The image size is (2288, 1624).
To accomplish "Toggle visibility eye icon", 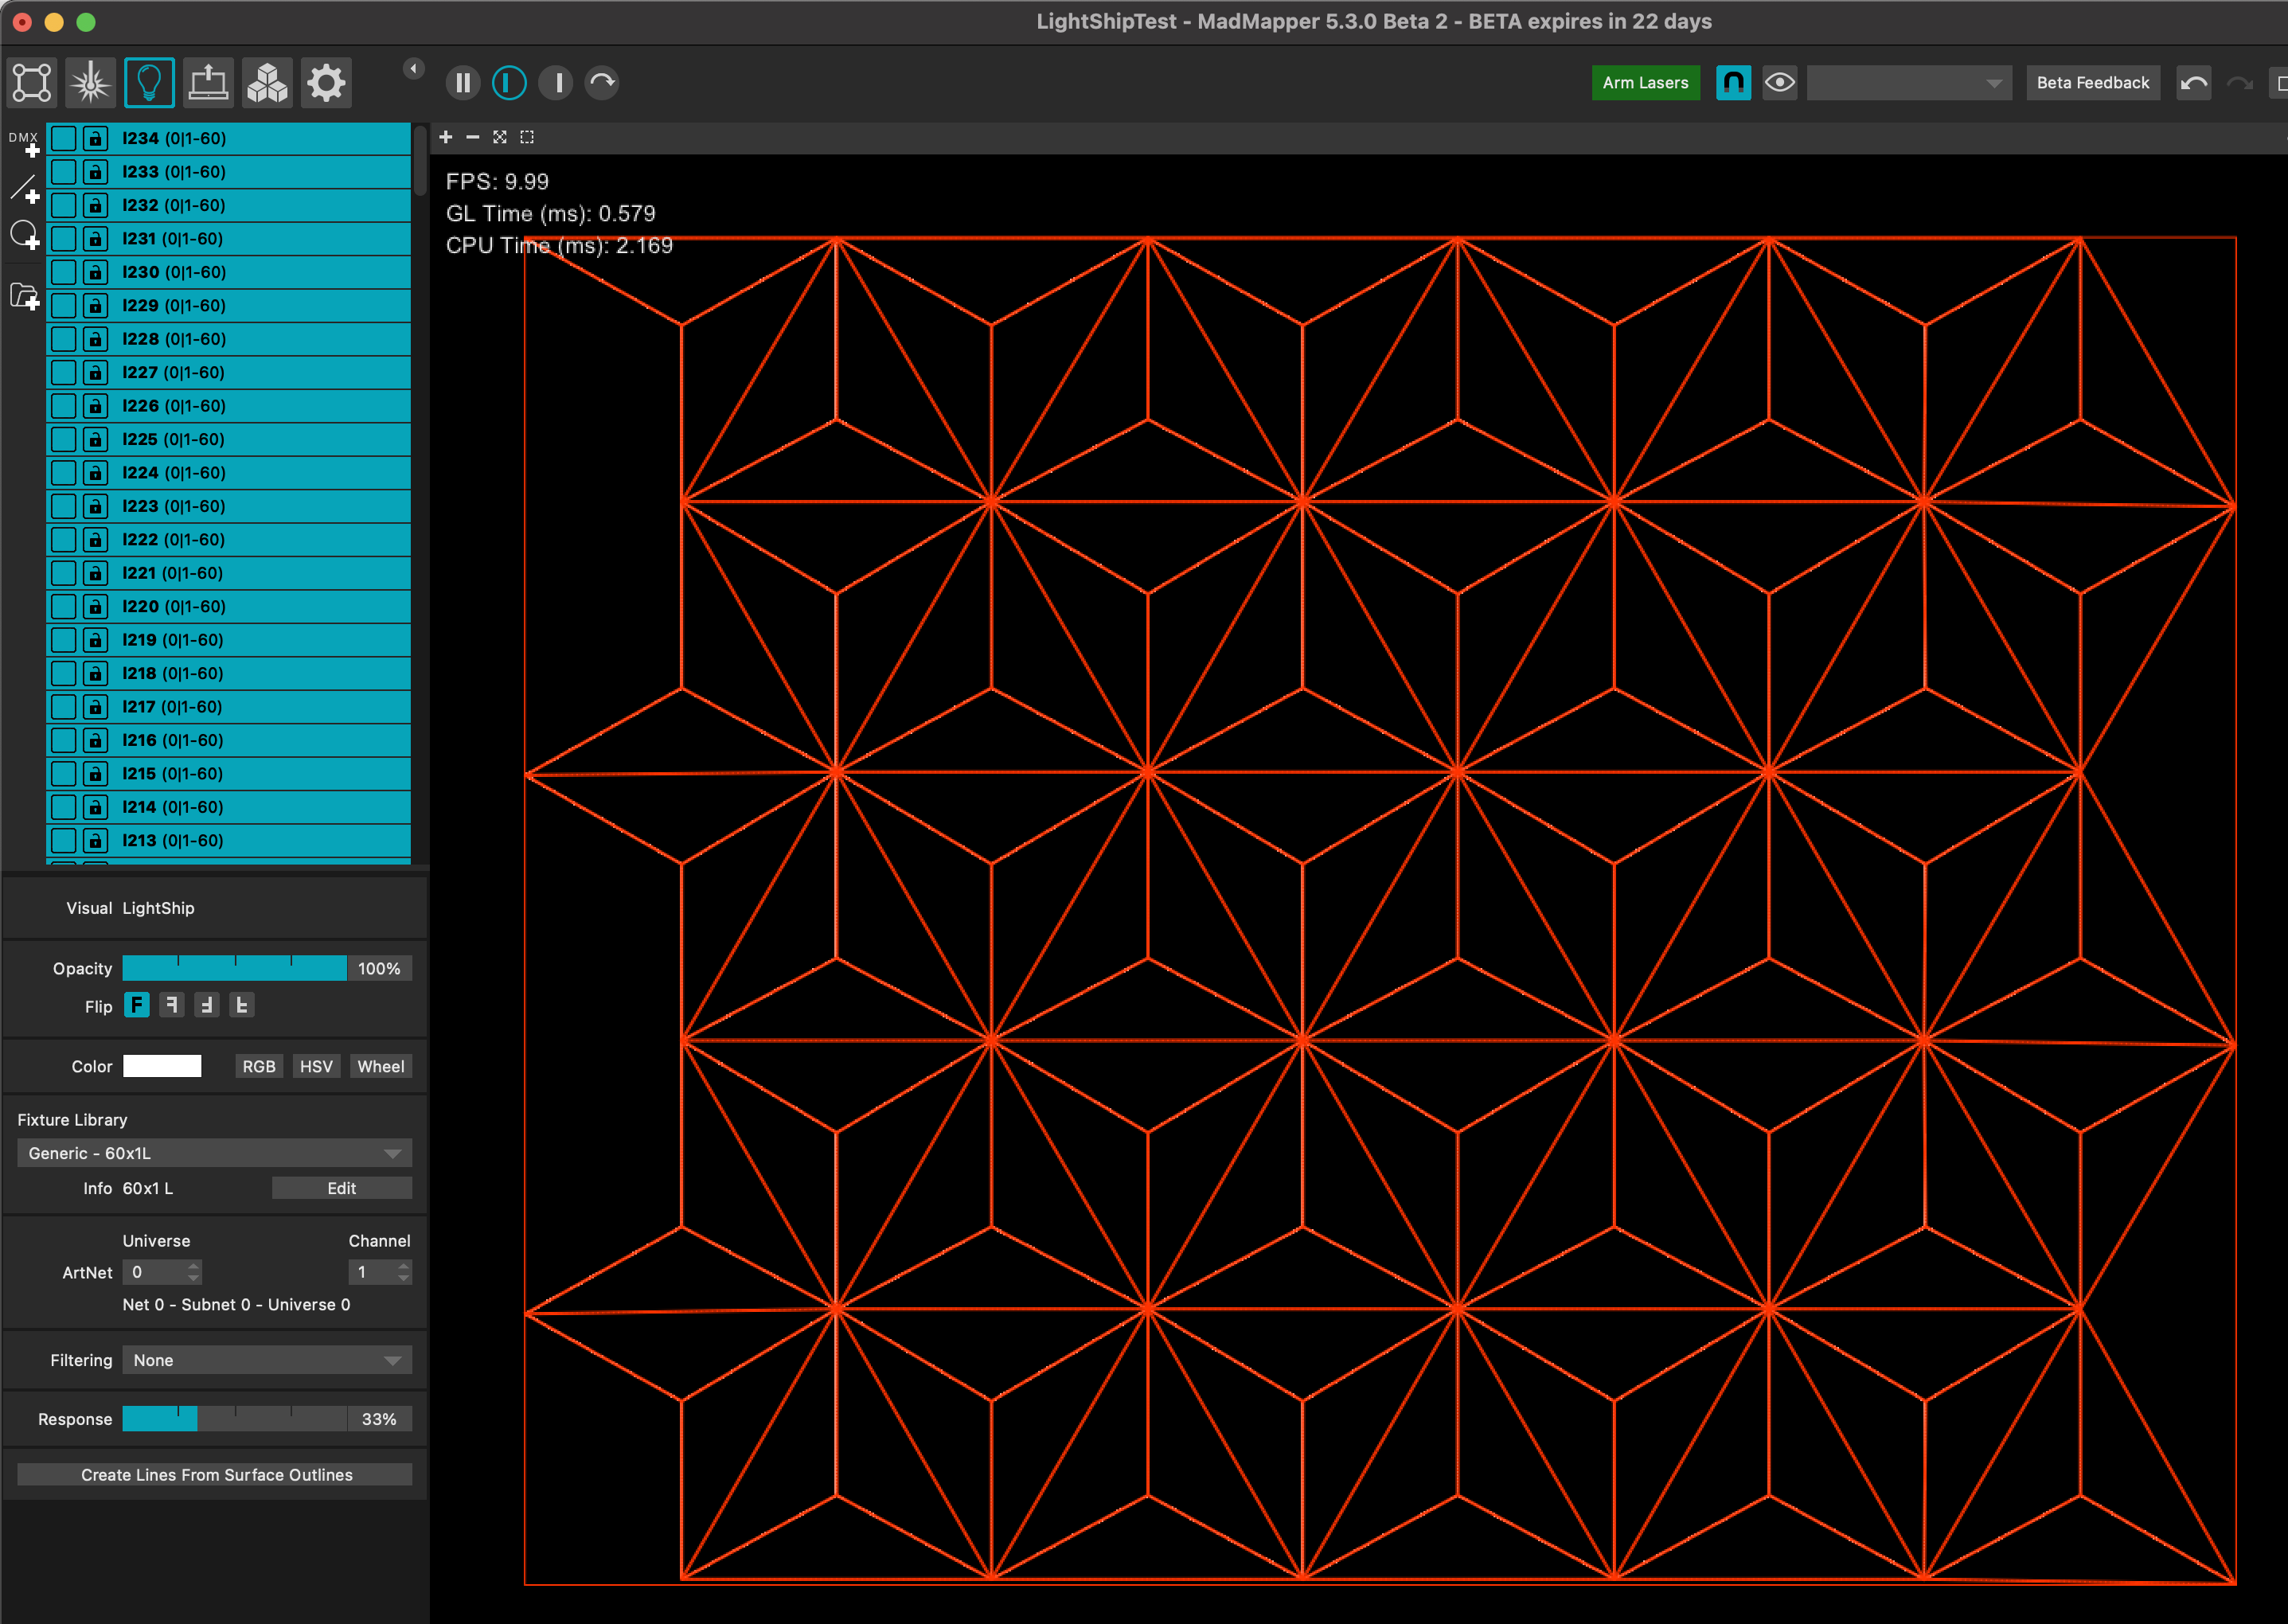I will (x=1782, y=83).
